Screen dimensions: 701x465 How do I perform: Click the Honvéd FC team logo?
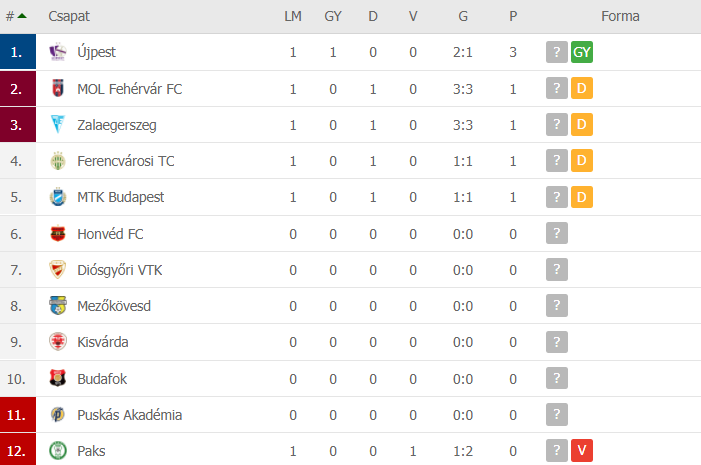click(x=58, y=234)
